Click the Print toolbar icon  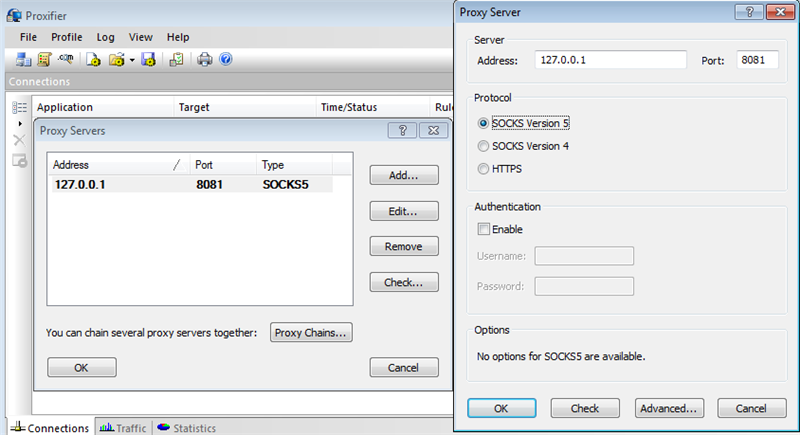coord(205,60)
